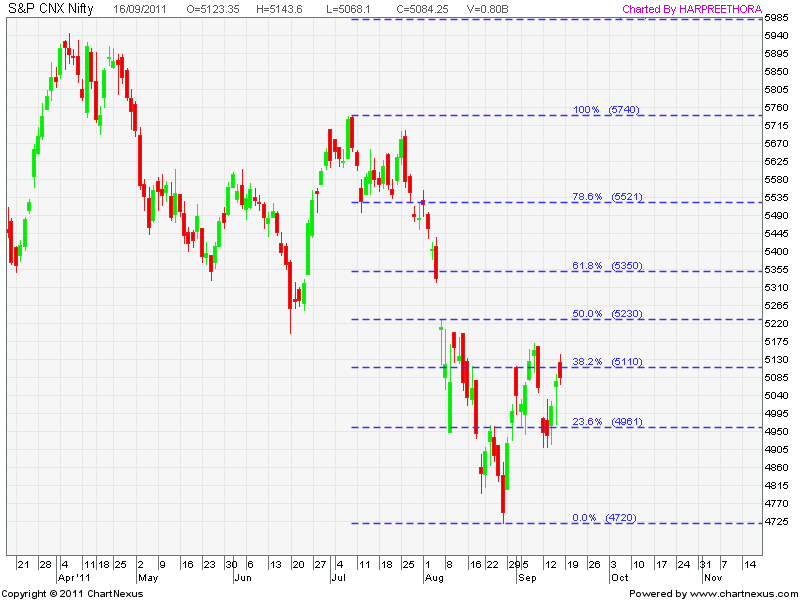This screenshot has width=800, height=600.
Task: Click the 5670 price axis label
Action: click(x=776, y=144)
